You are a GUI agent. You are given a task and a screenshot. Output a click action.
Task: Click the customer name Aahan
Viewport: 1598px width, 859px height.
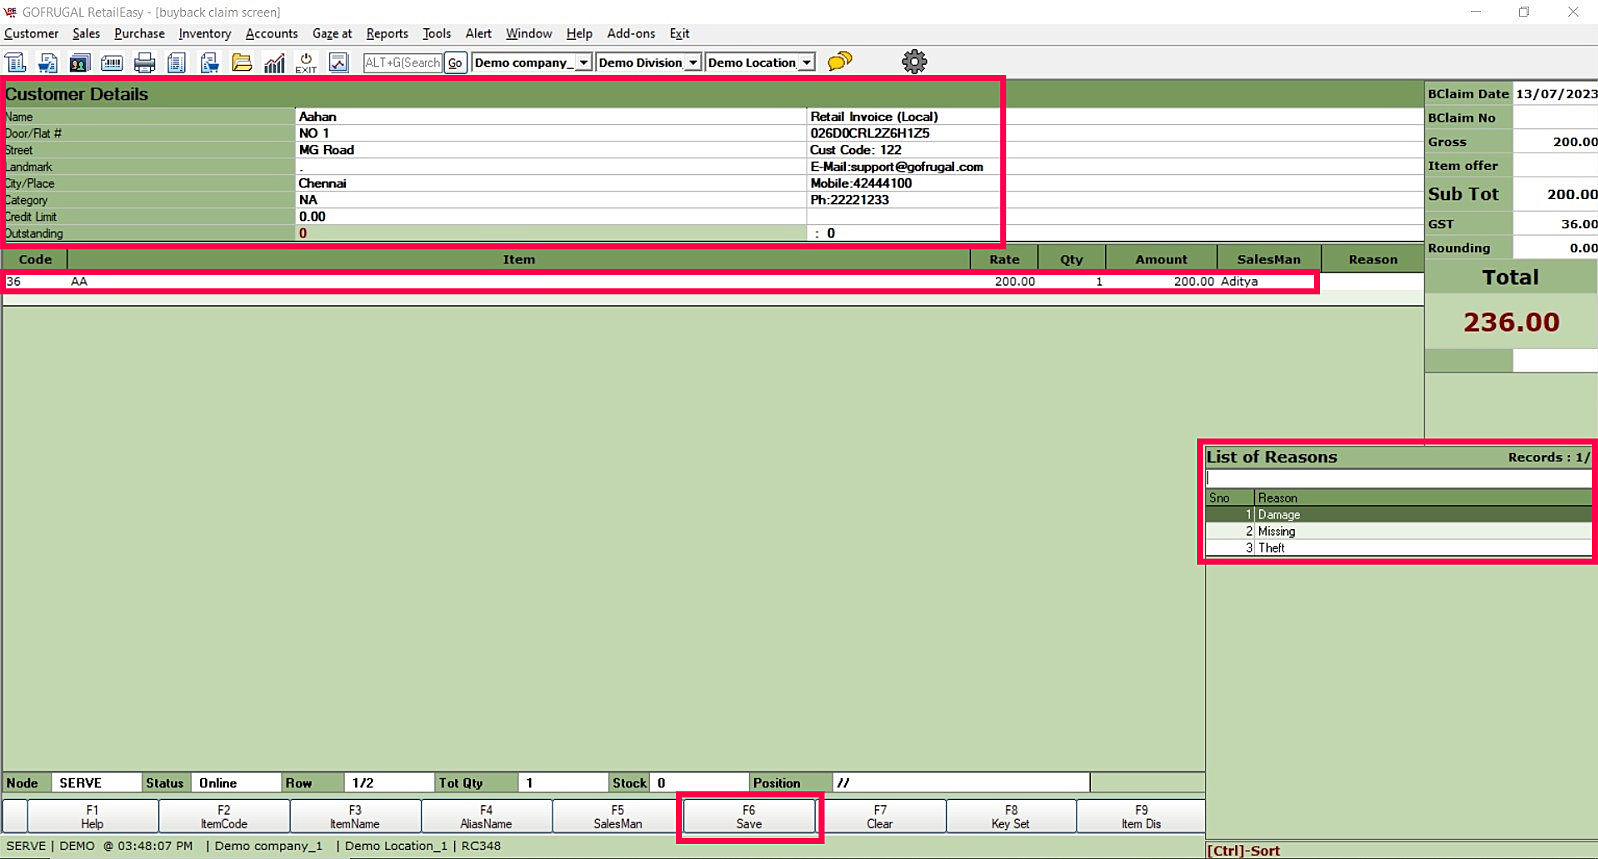[x=318, y=117]
